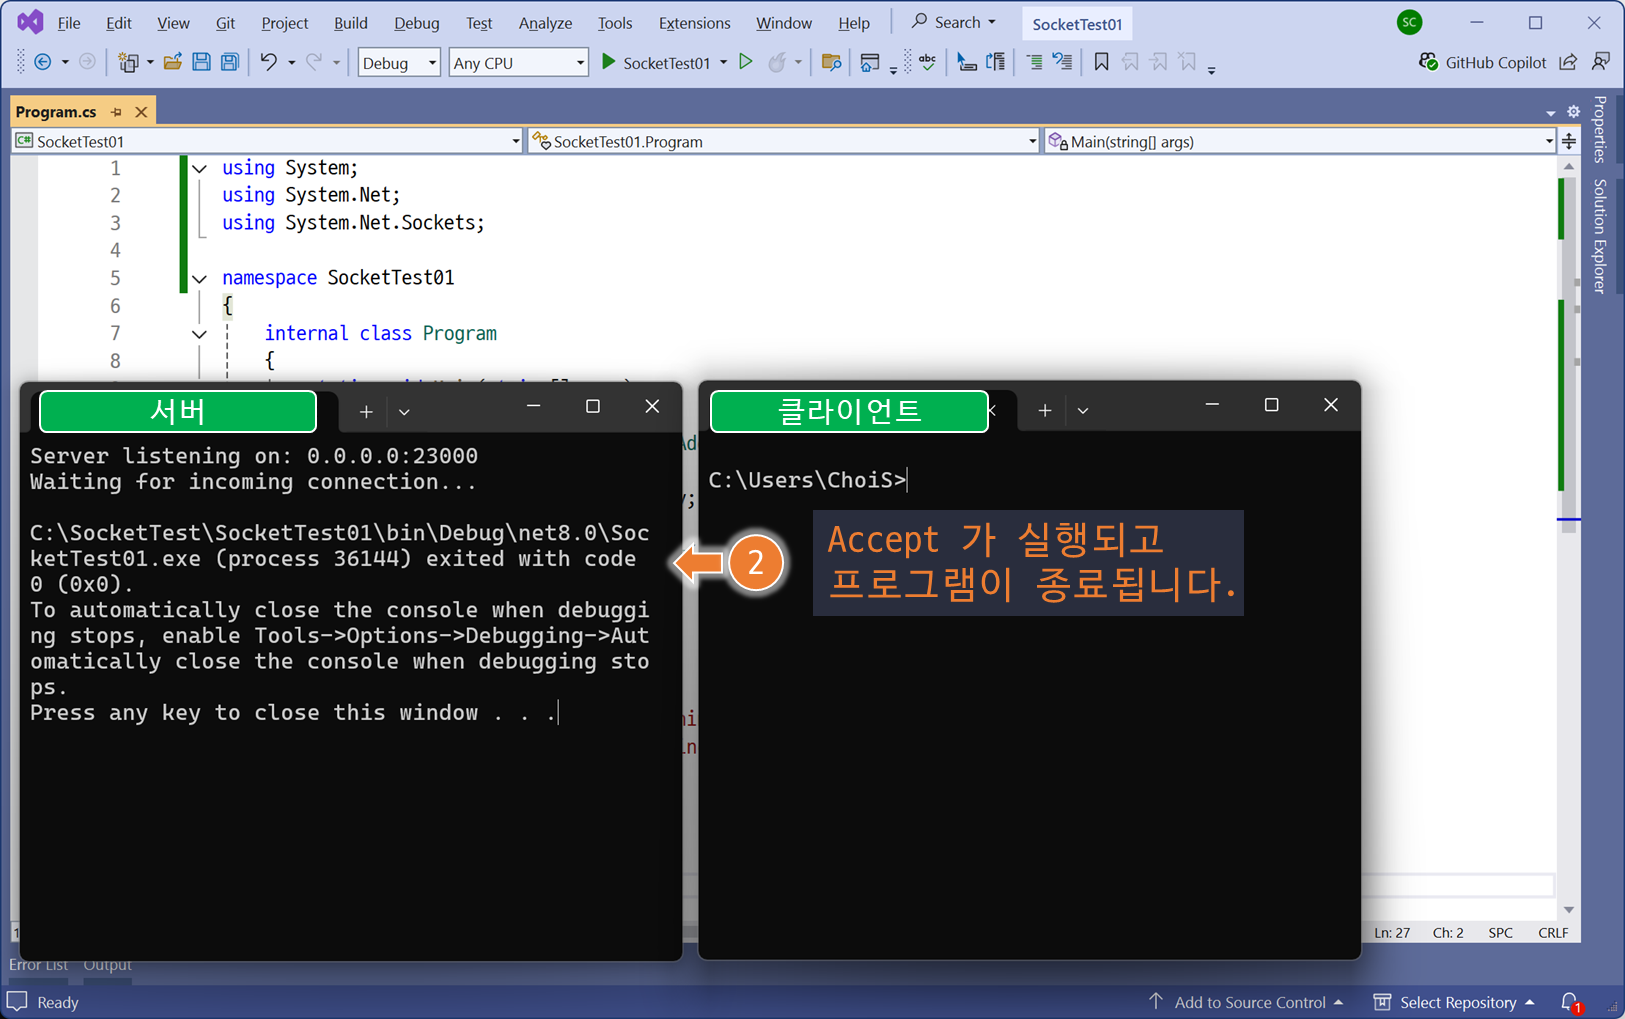Viewport: 1625px width, 1019px height.
Task: Click the SPC indentation indicator
Action: click(1500, 933)
